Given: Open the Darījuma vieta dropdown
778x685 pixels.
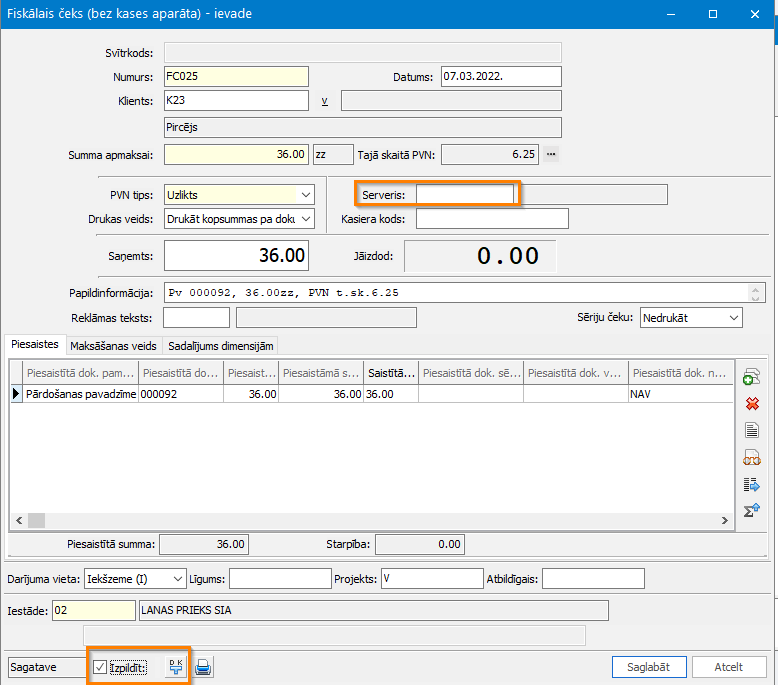Looking at the screenshot, I should pos(178,579).
